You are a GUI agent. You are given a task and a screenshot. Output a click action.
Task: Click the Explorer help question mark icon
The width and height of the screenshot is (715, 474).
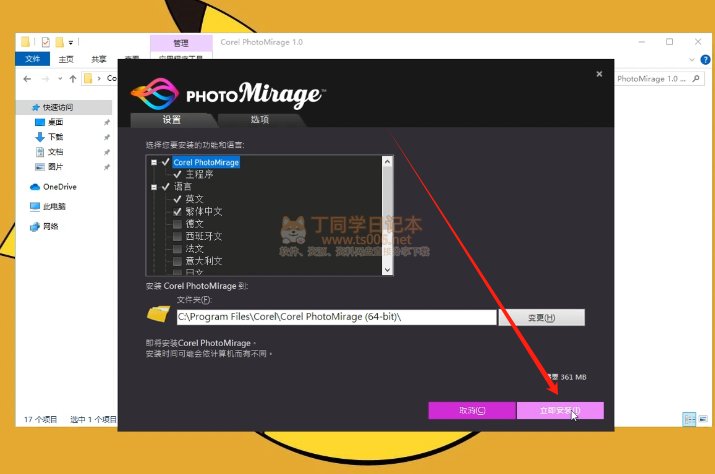pos(705,60)
